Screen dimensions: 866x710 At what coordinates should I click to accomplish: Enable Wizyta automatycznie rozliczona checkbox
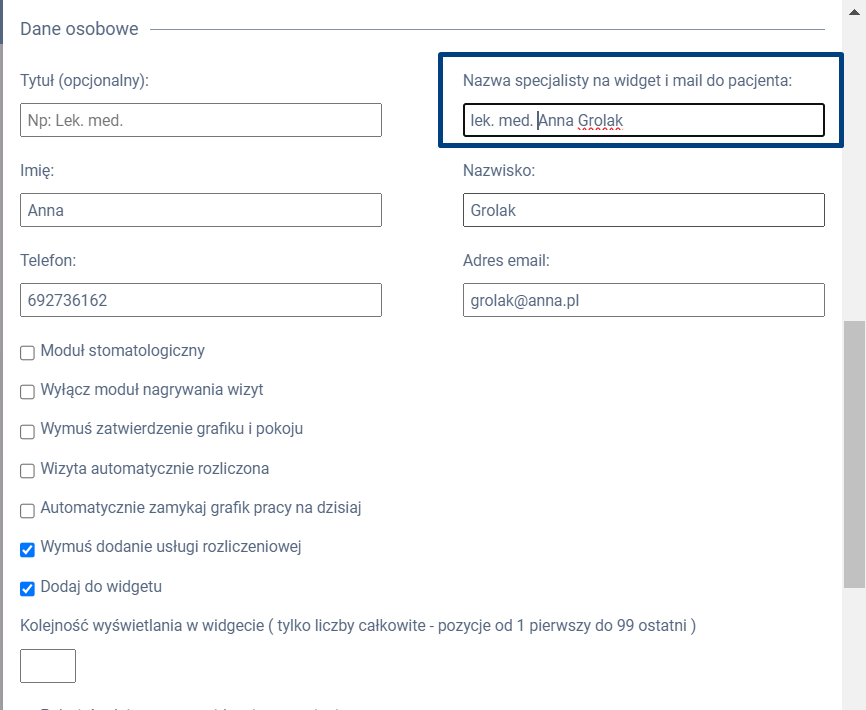click(x=28, y=470)
